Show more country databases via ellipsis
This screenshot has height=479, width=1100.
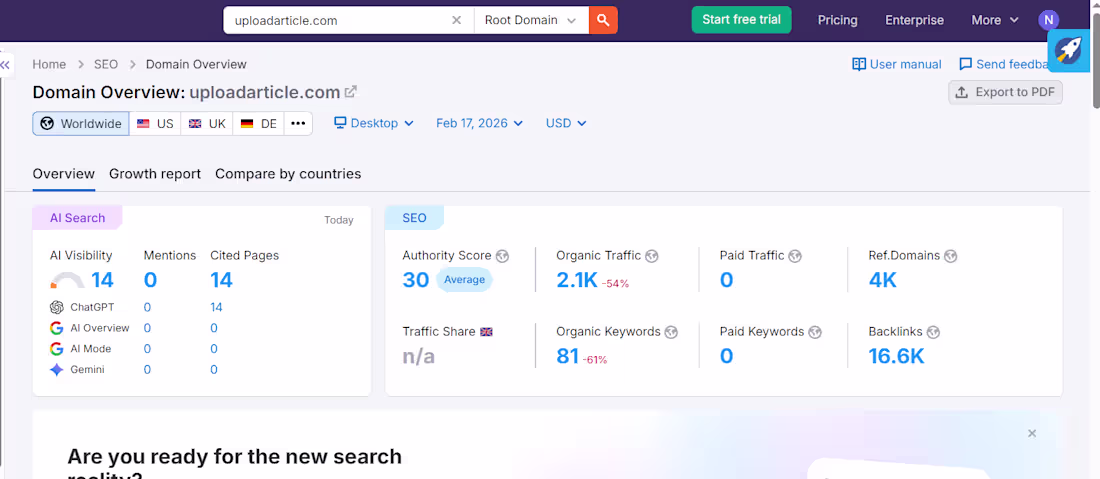pos(298,123)
